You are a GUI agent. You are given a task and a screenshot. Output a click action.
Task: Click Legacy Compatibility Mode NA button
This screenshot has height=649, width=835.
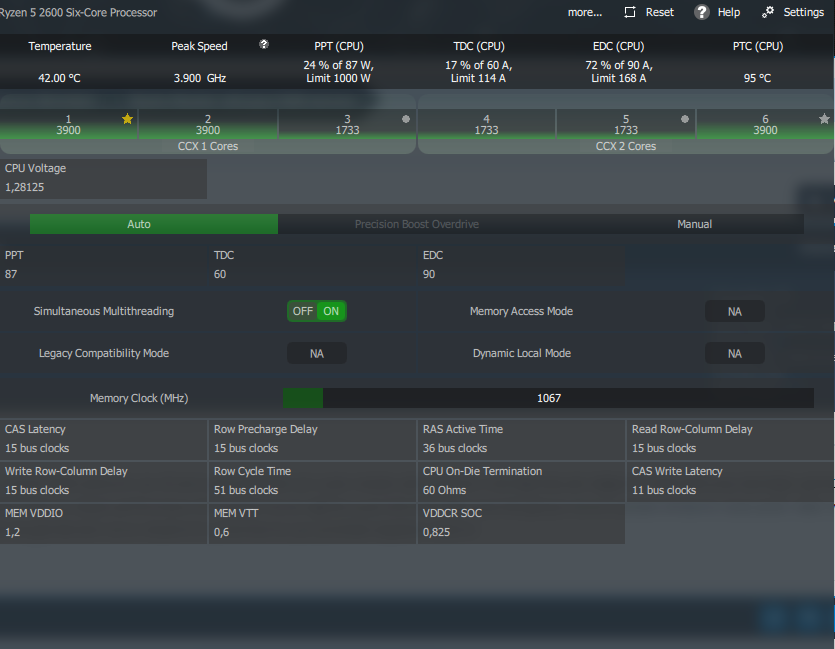tap(317, 354)
